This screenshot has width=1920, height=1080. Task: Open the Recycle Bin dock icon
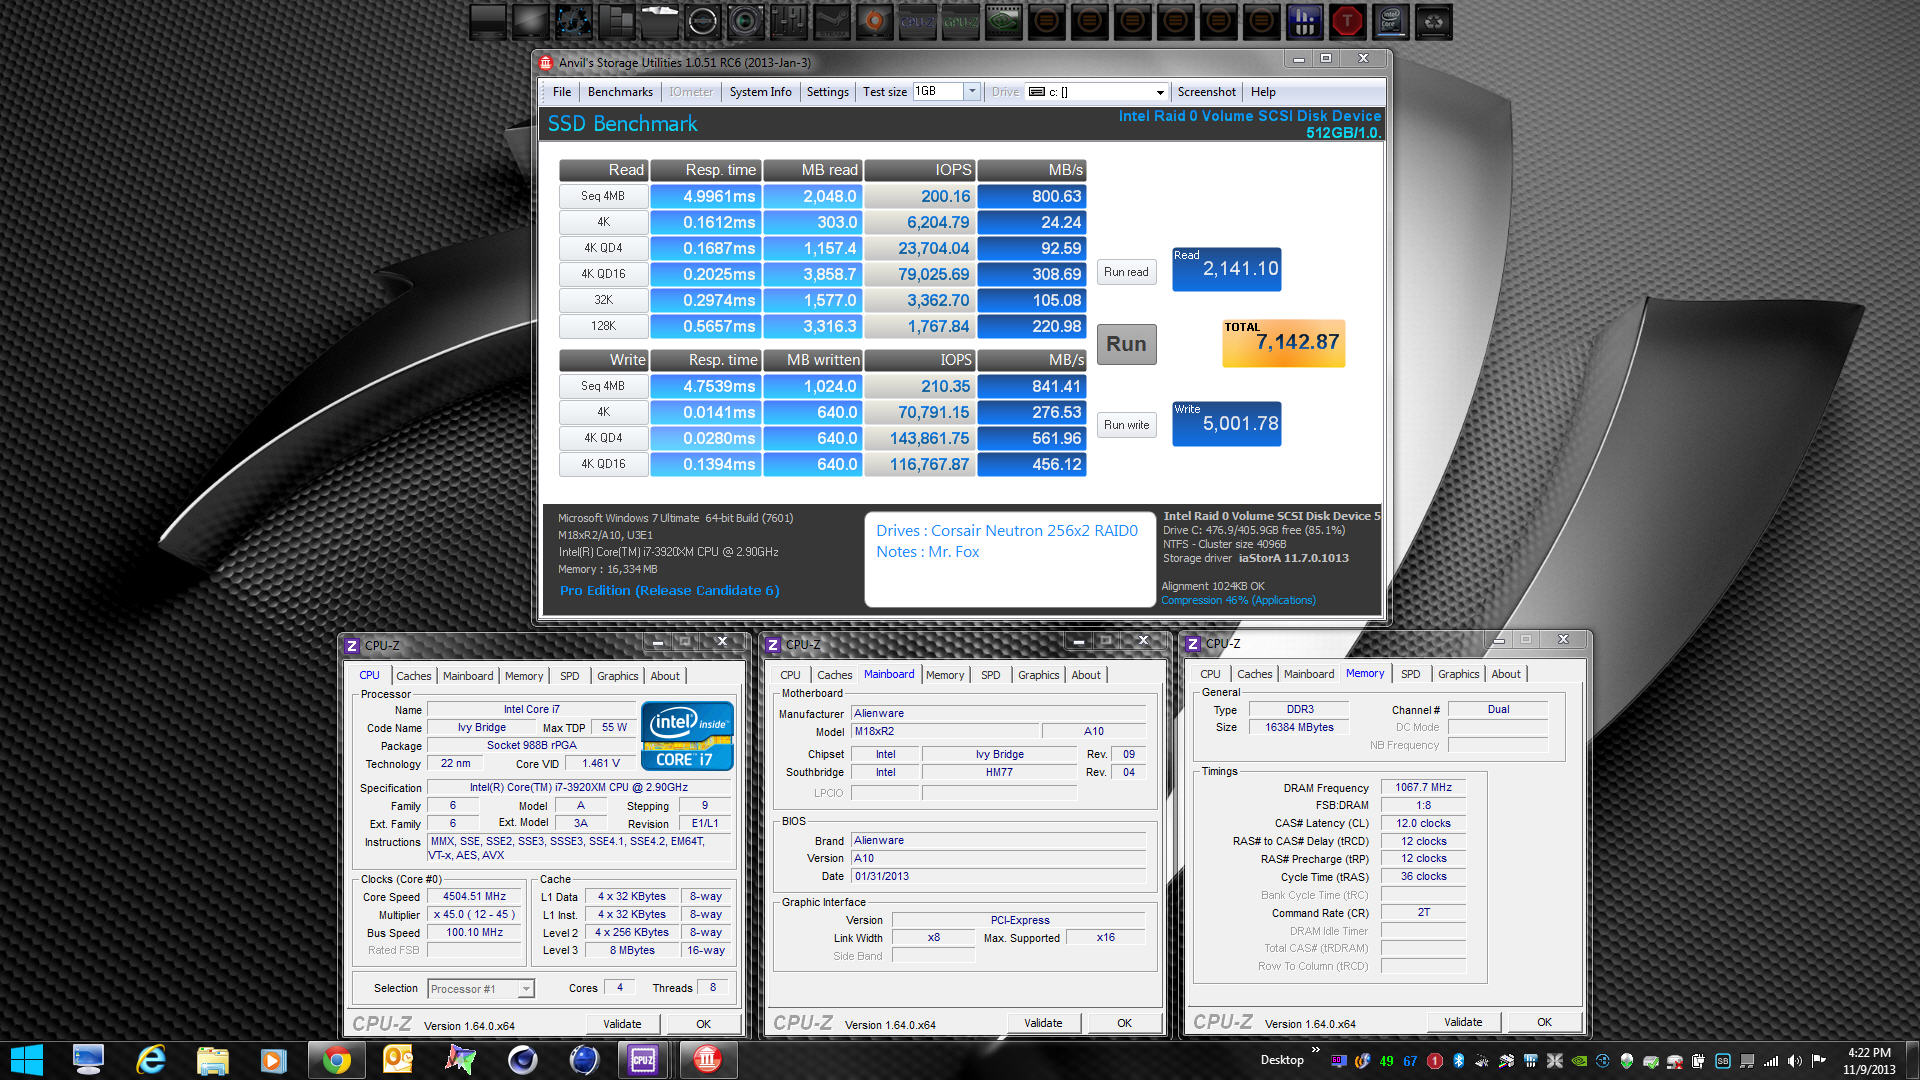(x=1433, y=22)
